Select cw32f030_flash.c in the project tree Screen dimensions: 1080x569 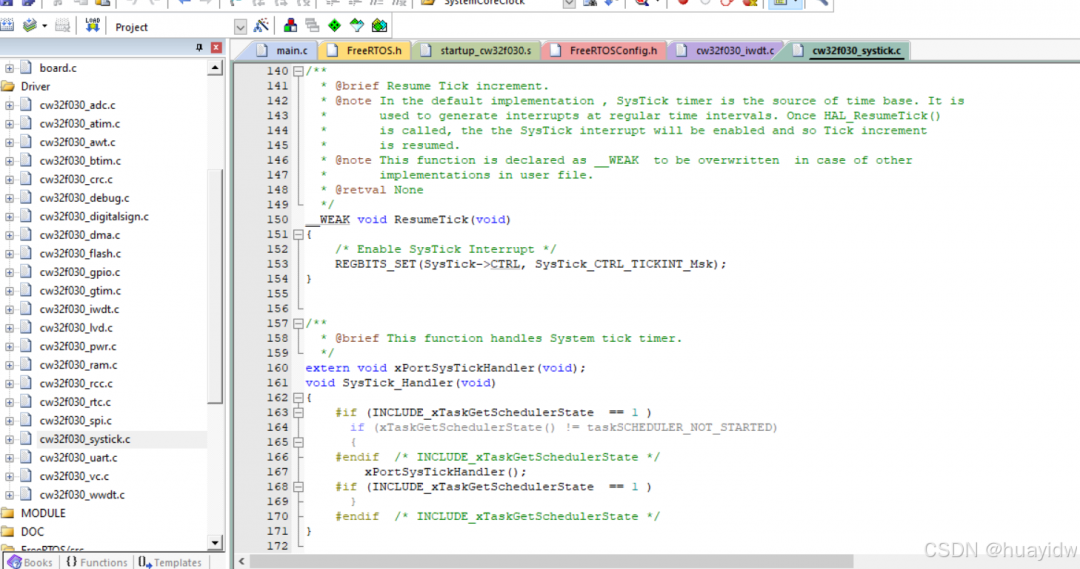pos(80,254)
